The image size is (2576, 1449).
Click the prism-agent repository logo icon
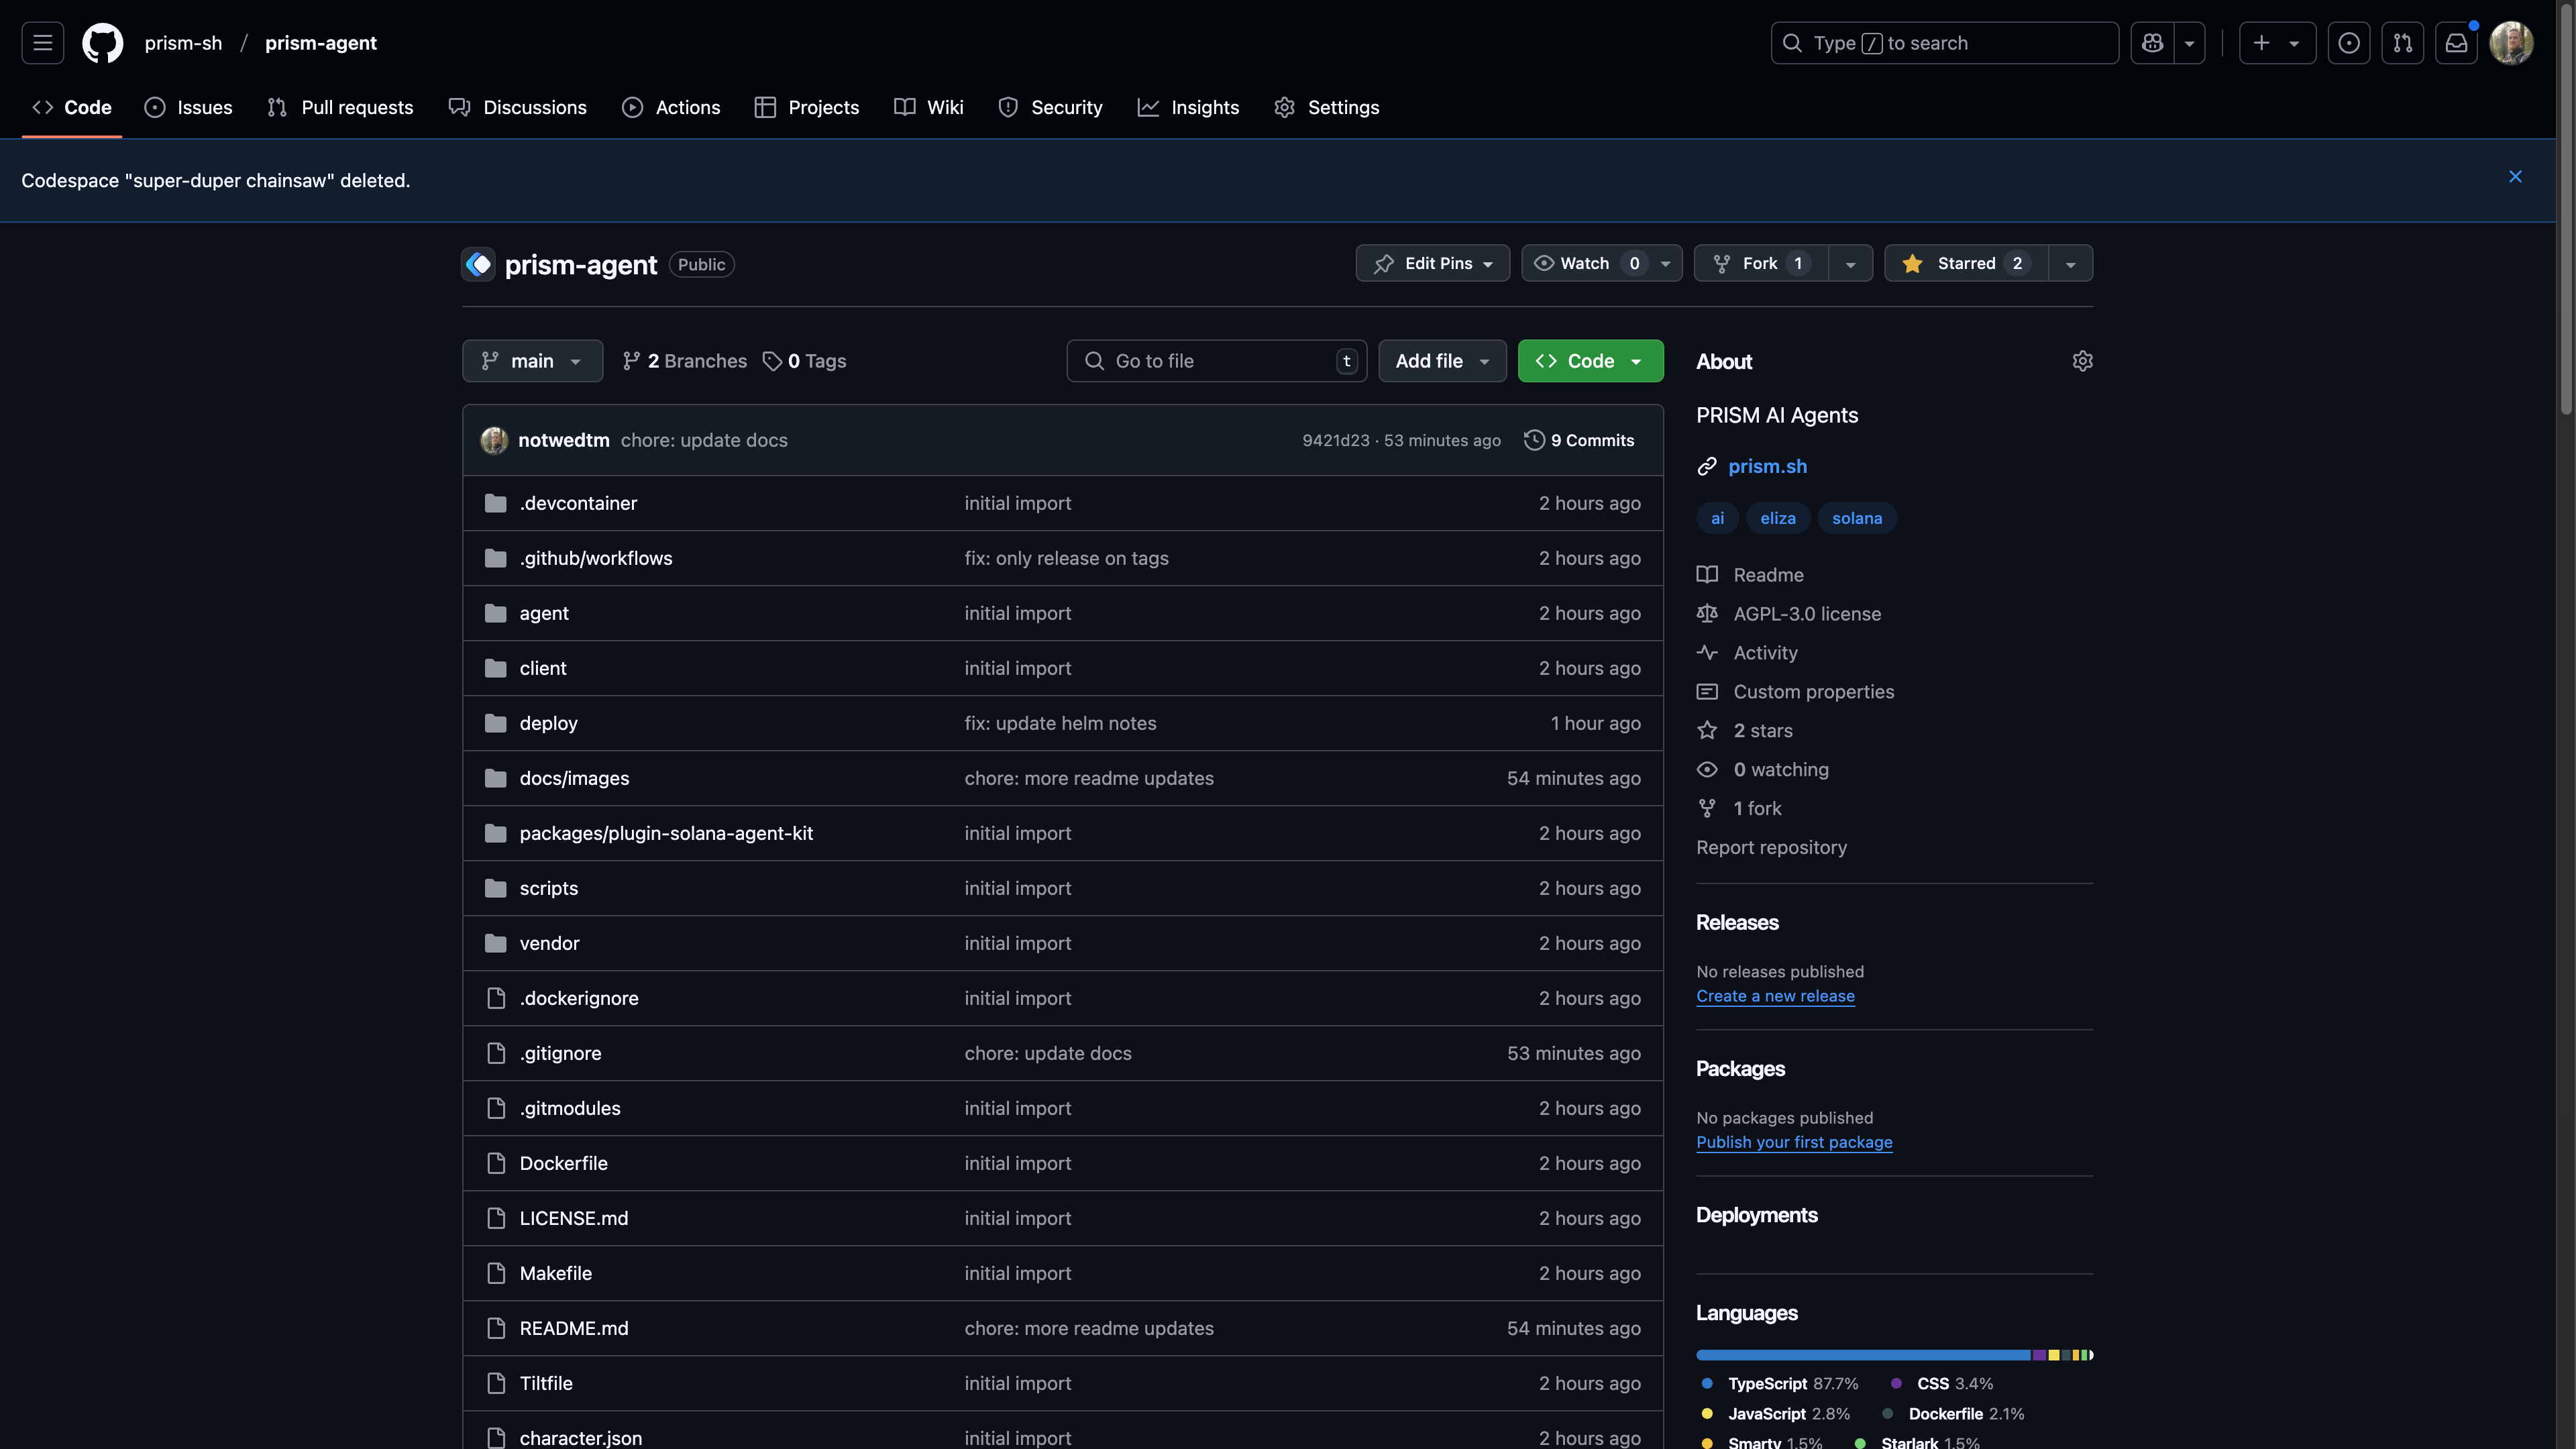pyautogui.click(x=479, y=264)
